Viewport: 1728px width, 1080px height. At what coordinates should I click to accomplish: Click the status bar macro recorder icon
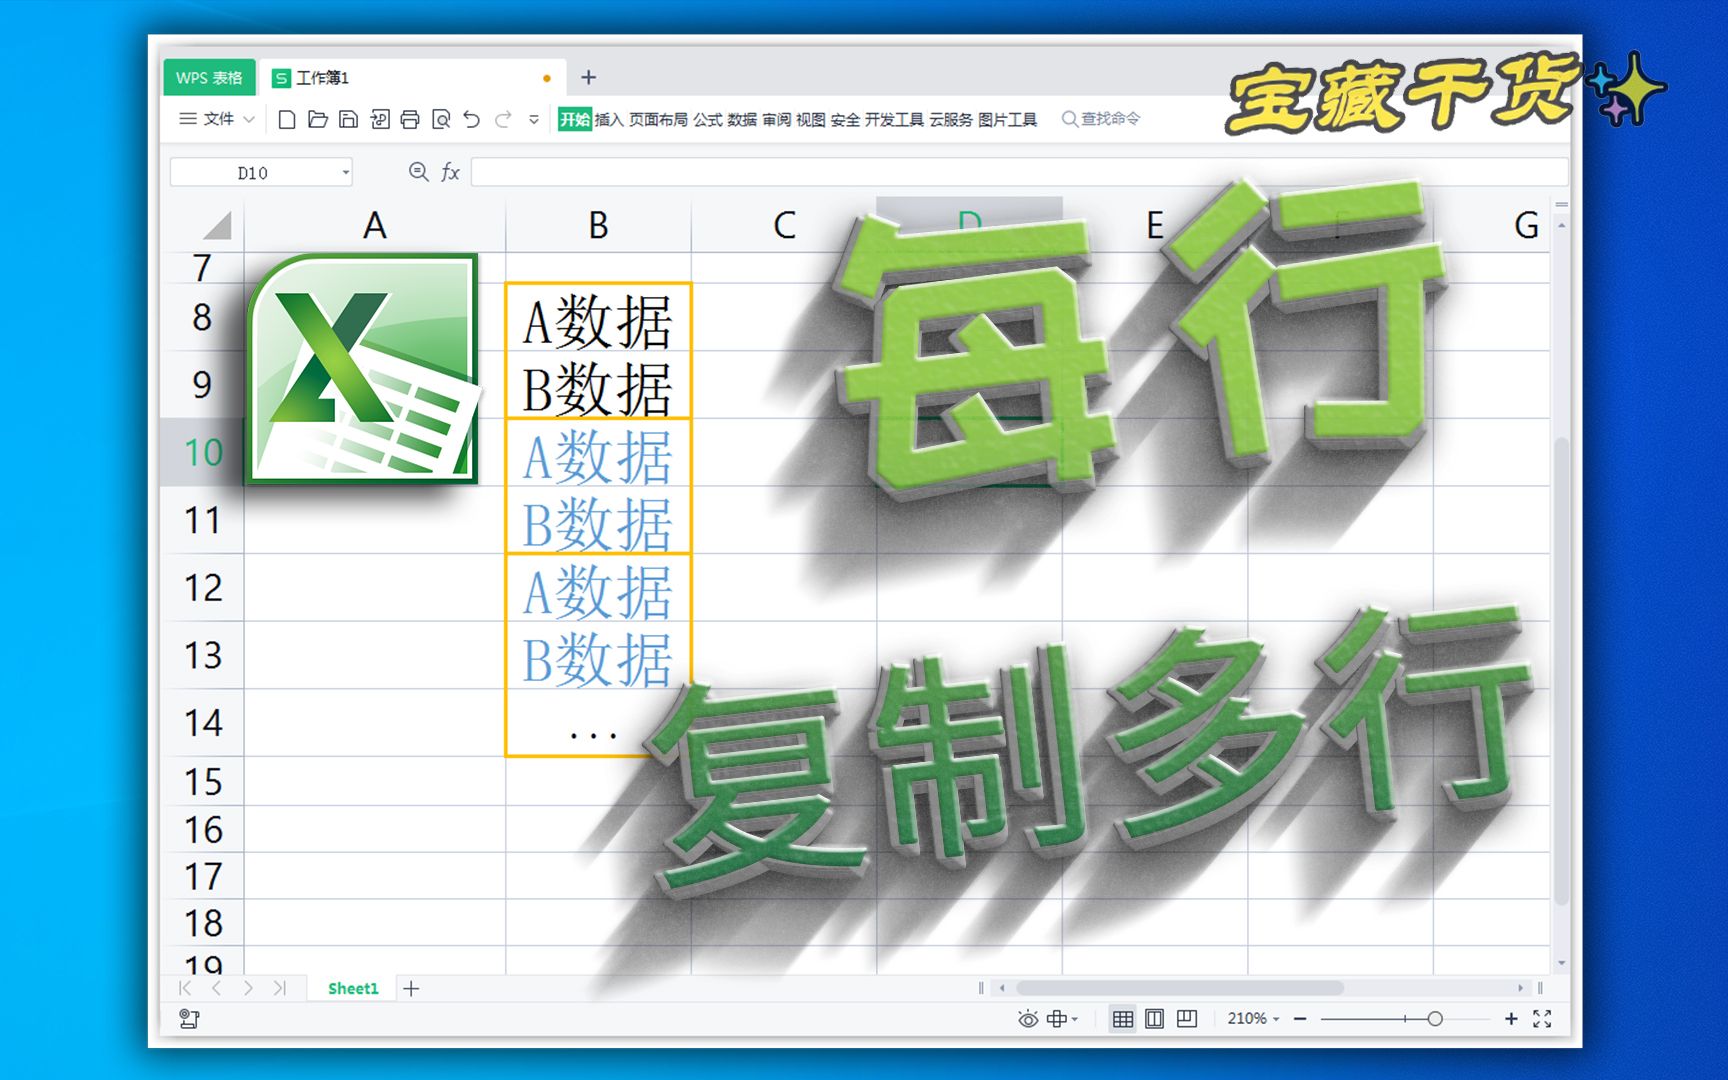189,1019
